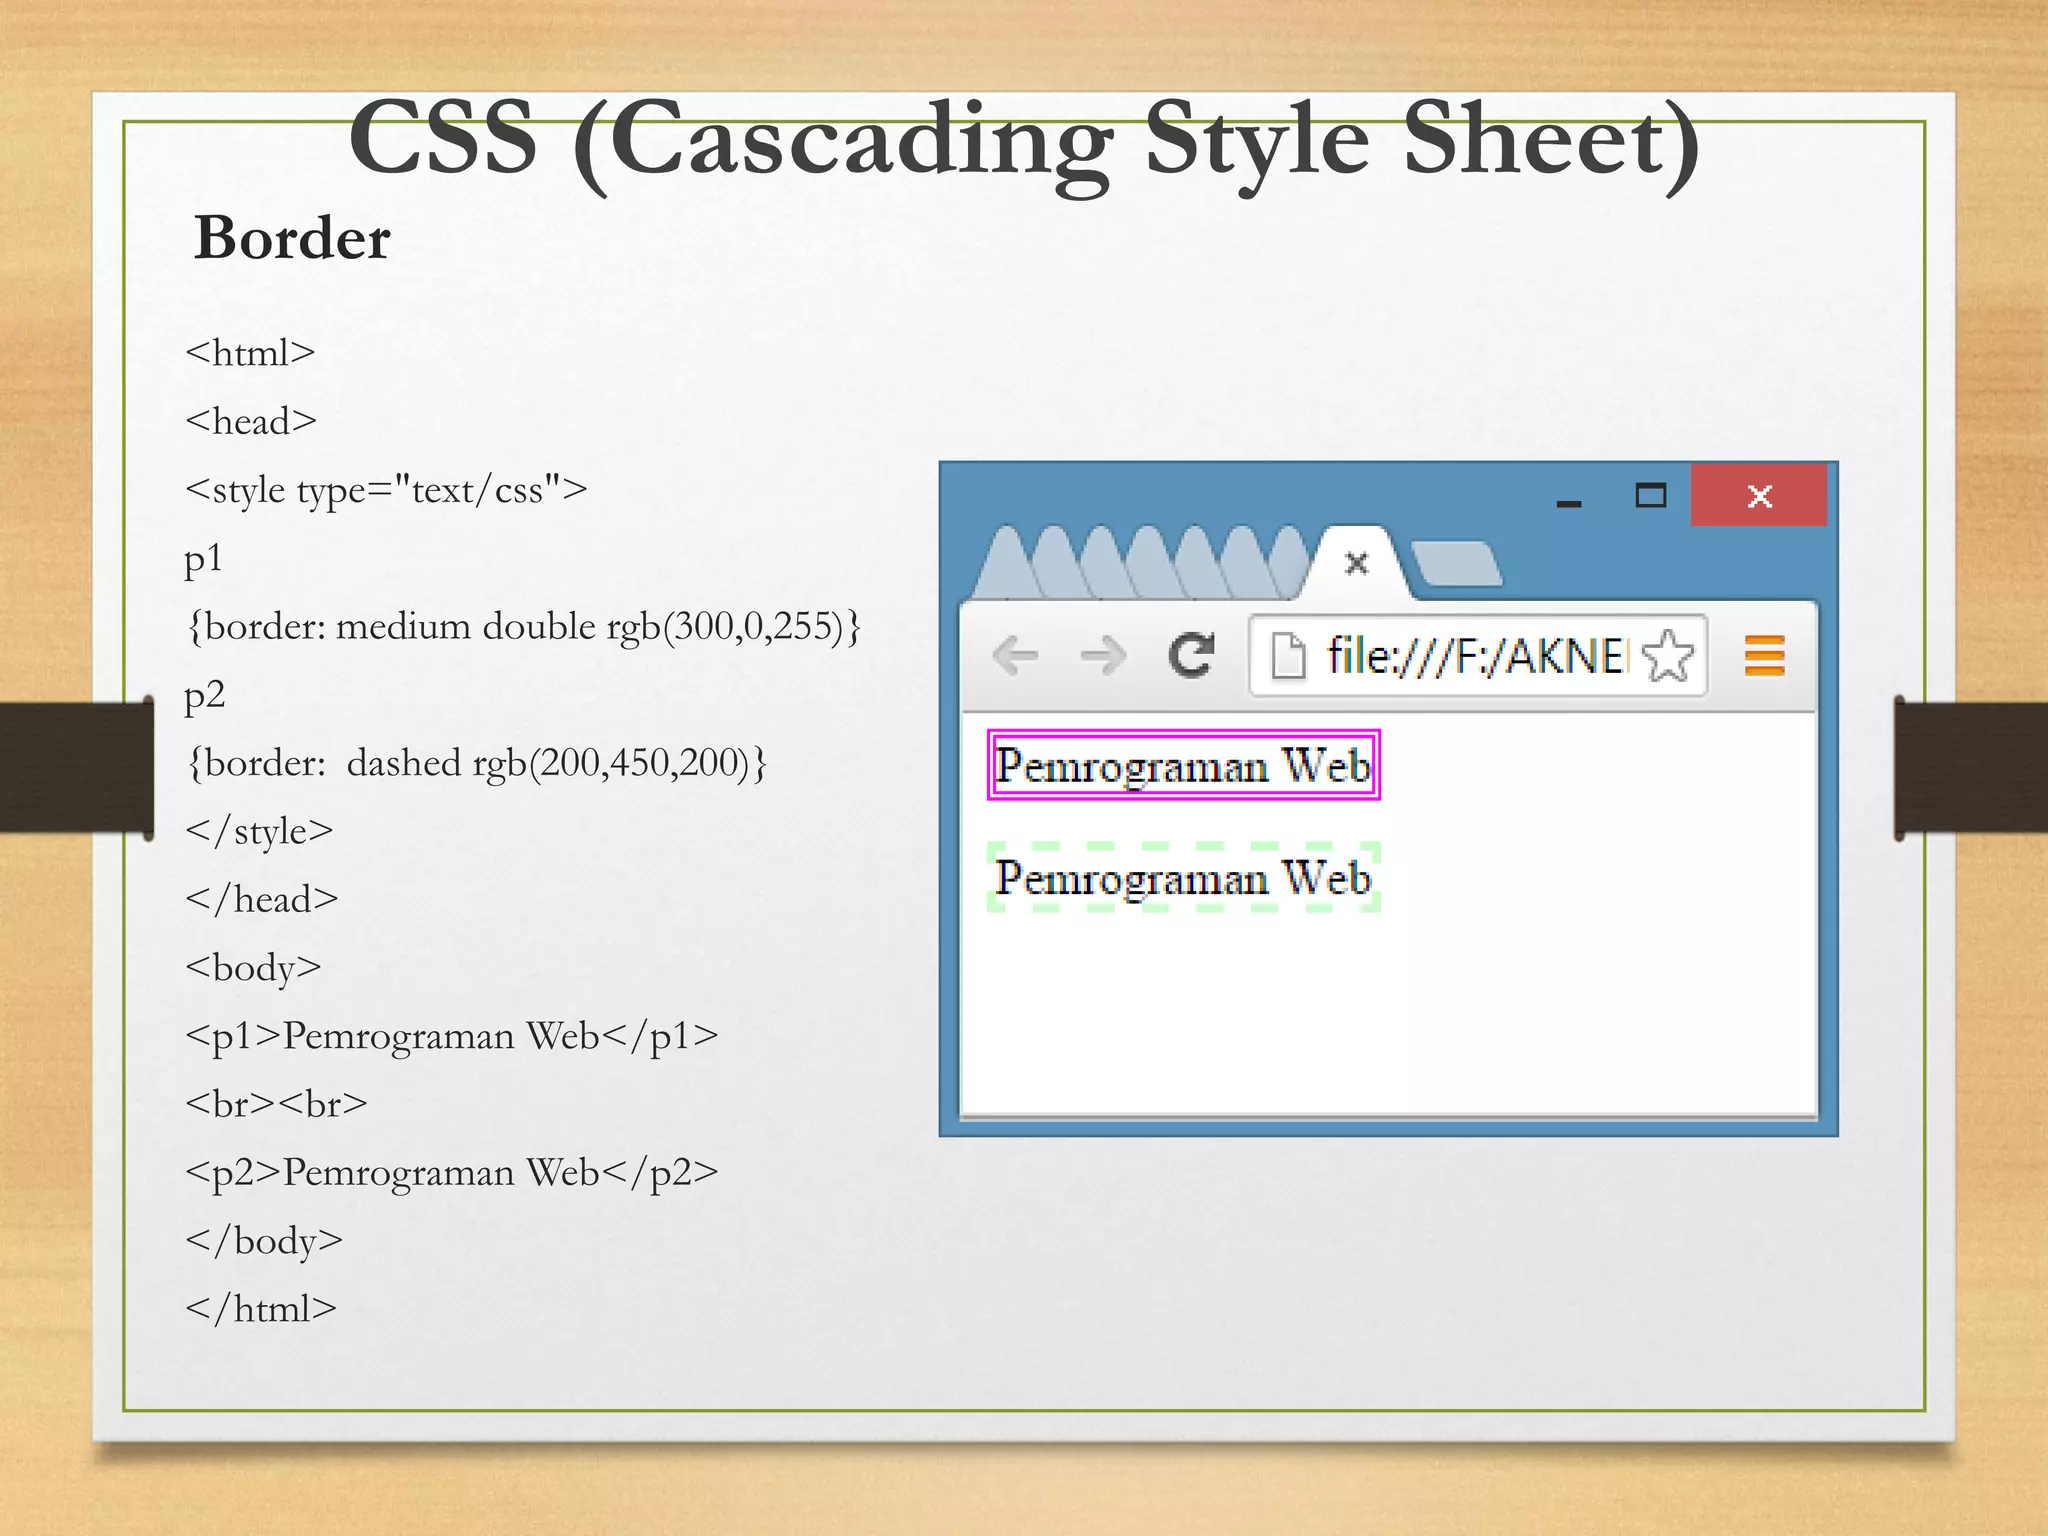Viewport: 2048px width, 1536px height.
Task: Click the page file icon in the address bar
Action: 1288,656
